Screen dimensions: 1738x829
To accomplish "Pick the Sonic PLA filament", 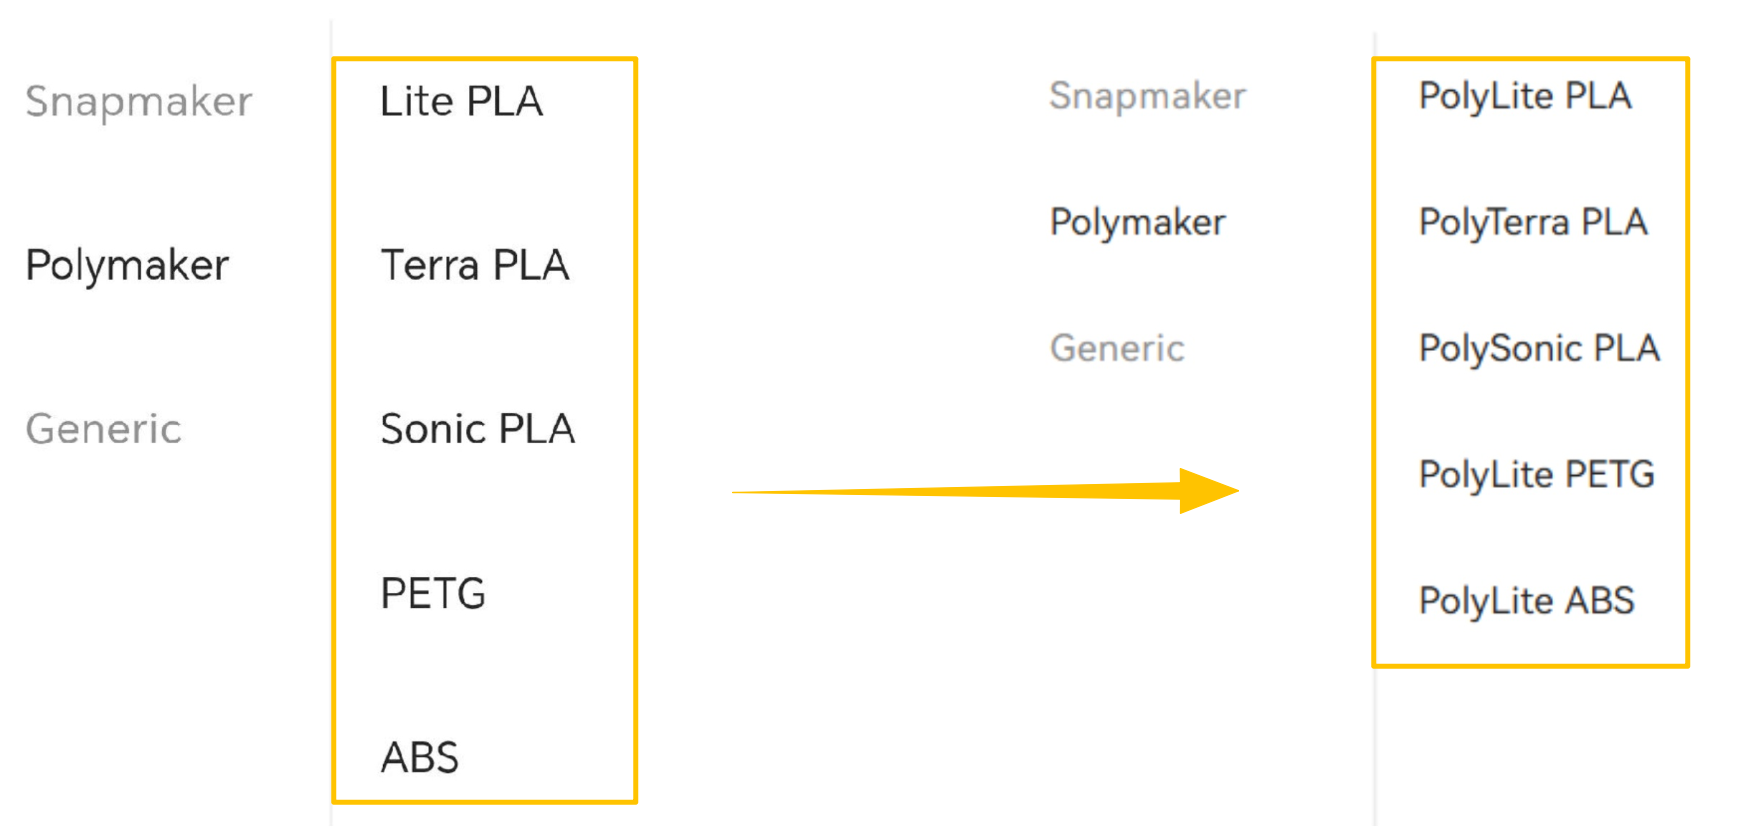I will coord(477,429).
